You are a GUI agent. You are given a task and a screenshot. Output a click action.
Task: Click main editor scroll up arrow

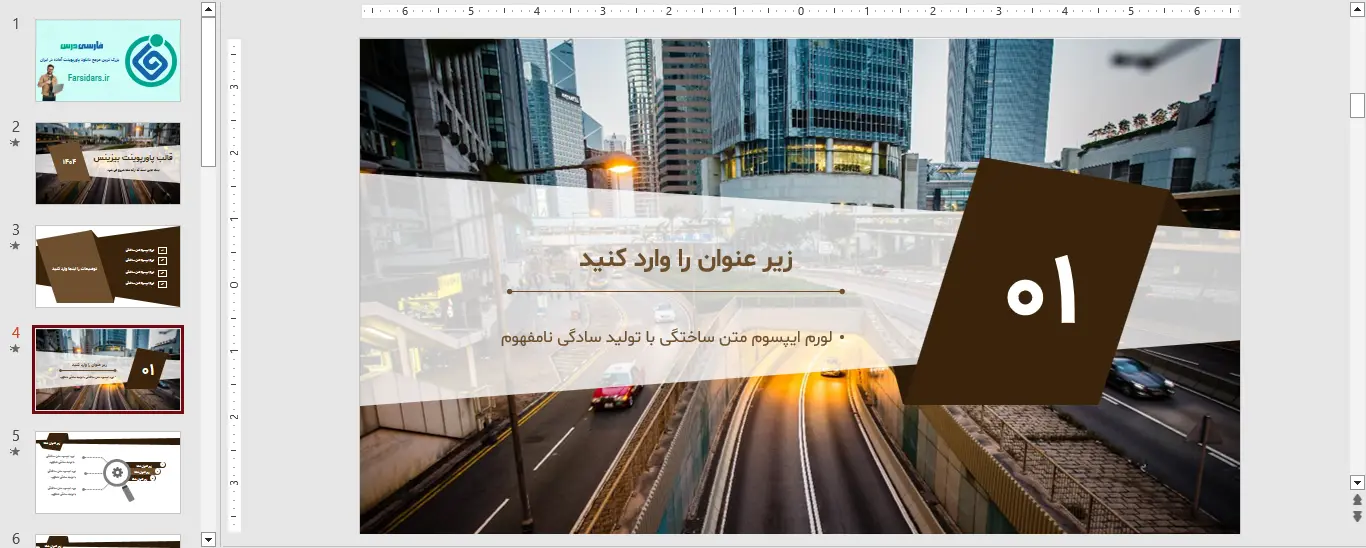(1357, 9)
